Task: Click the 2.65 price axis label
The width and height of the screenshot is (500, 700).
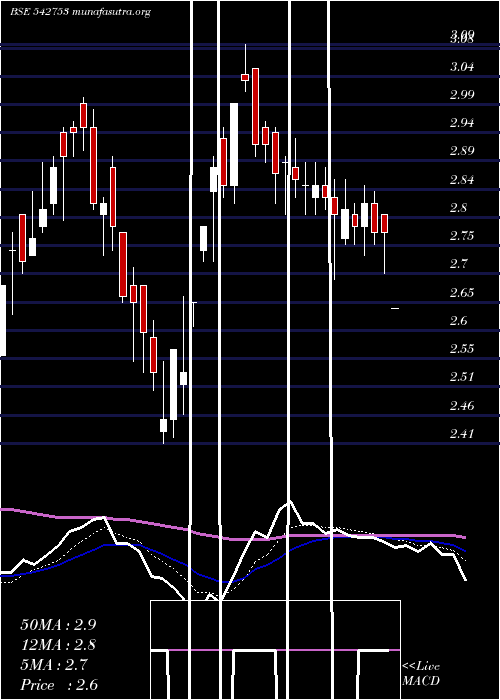Action: 462,292
